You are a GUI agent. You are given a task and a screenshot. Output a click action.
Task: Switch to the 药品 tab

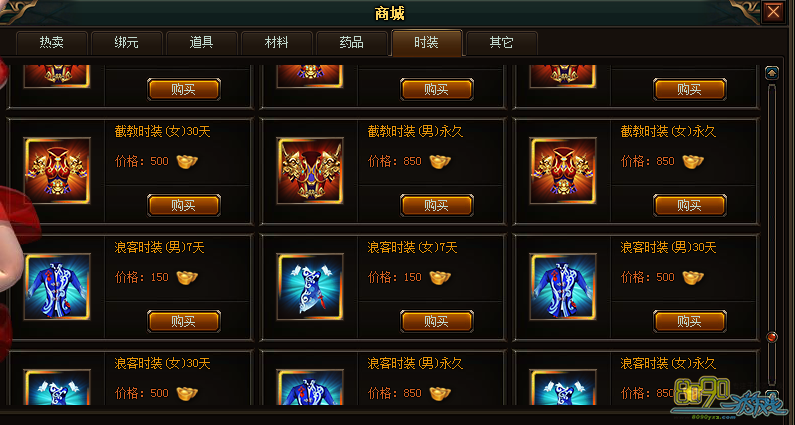pos(351,43)
